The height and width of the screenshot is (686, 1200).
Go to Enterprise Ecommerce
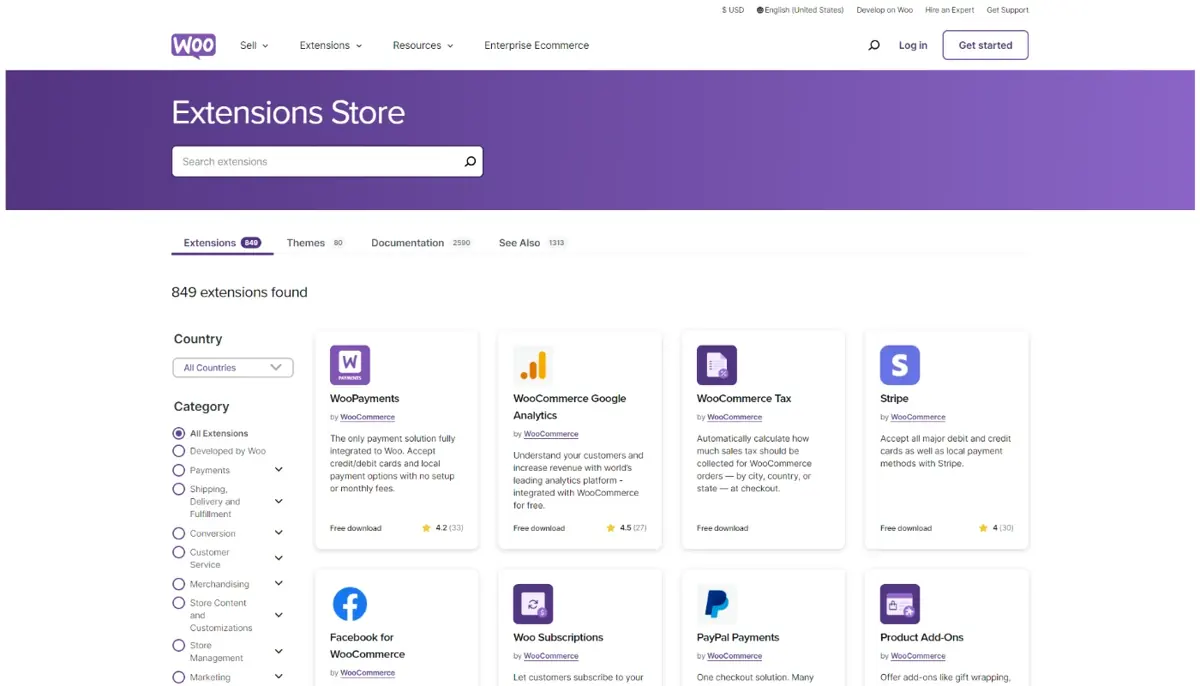536,45
